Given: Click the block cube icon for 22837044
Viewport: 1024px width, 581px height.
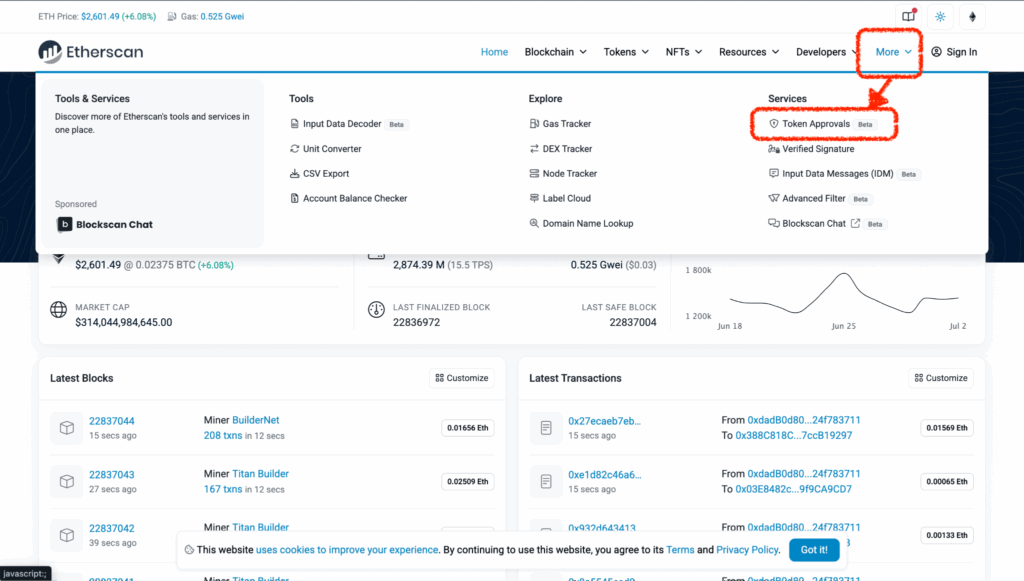Looking at the screenshot, I should (67, 428).
